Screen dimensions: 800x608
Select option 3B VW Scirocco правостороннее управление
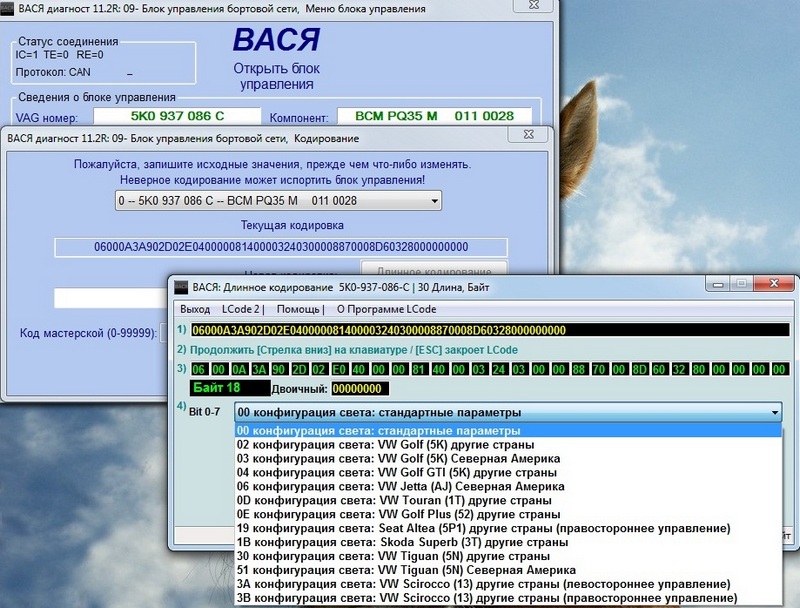[x=508, y=598]
